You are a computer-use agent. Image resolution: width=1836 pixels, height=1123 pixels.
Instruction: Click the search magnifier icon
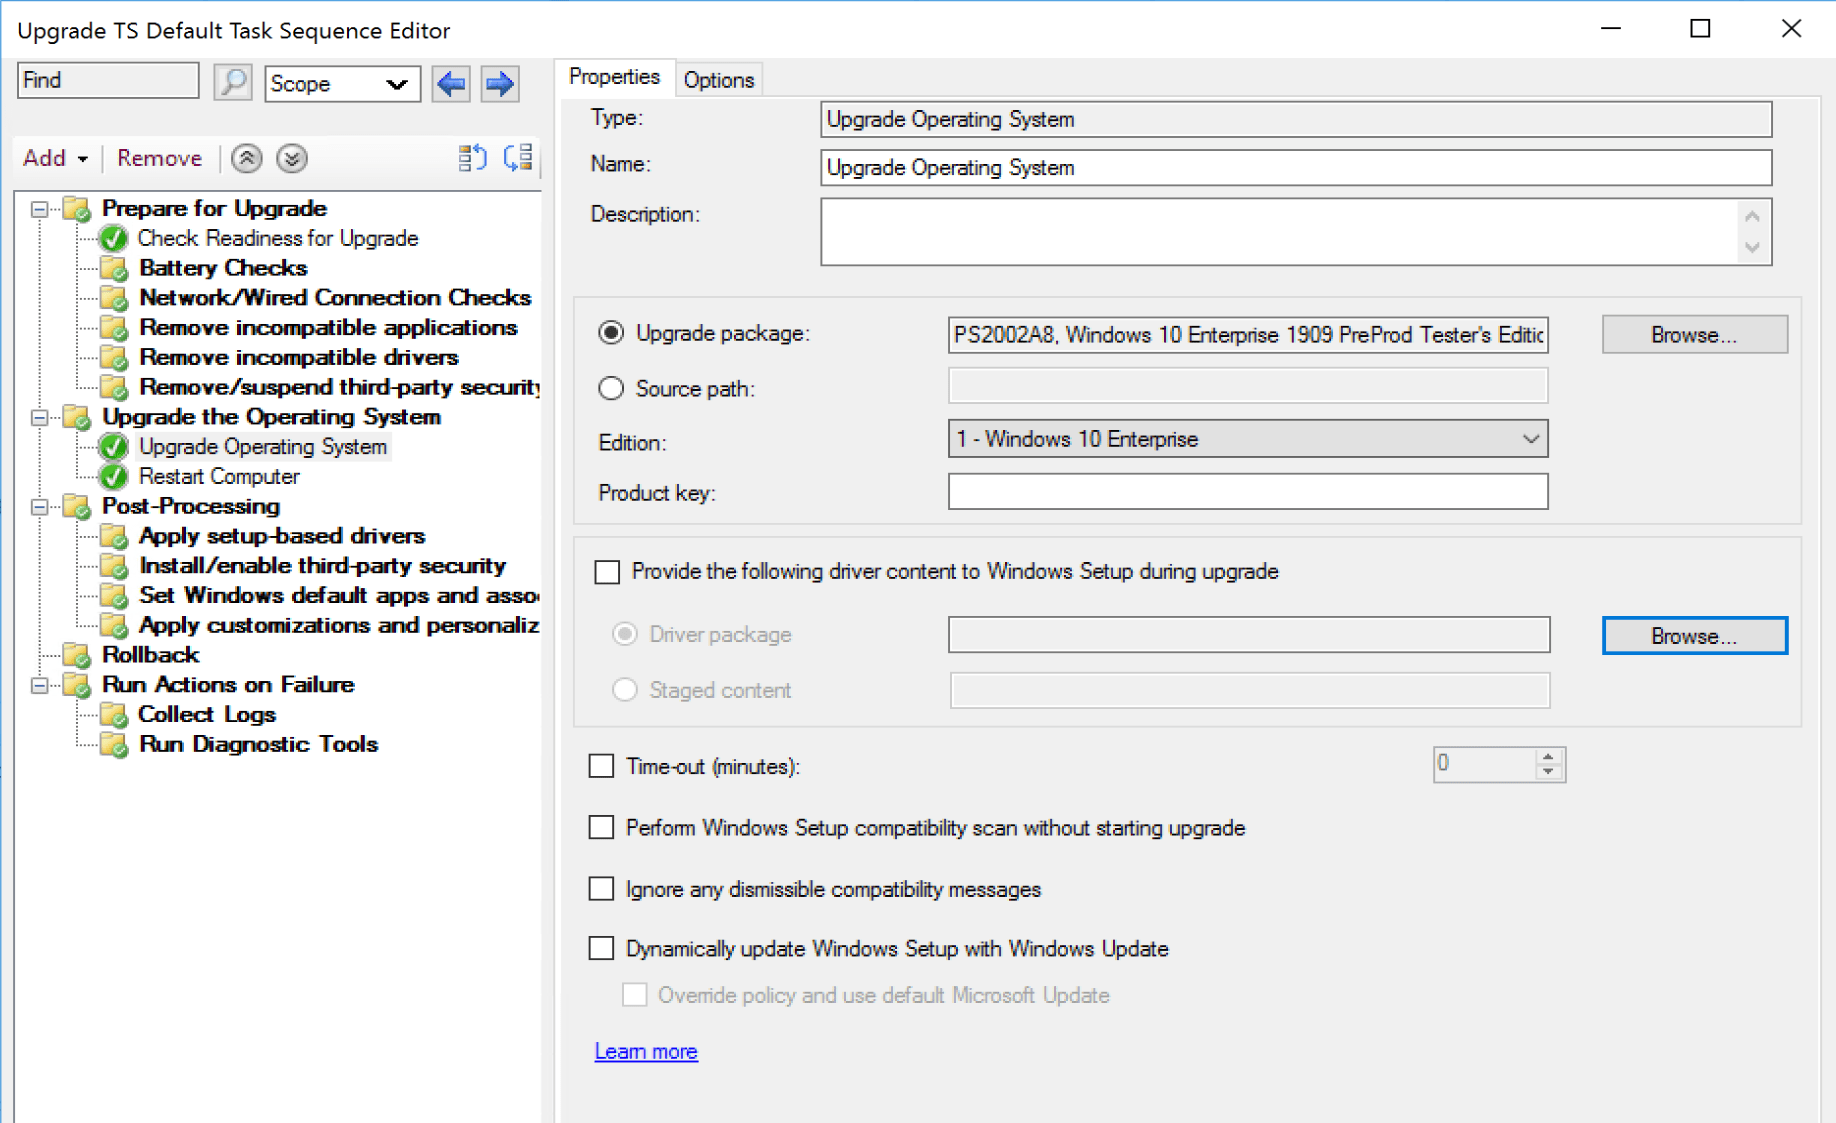click(x=232, y=82)
